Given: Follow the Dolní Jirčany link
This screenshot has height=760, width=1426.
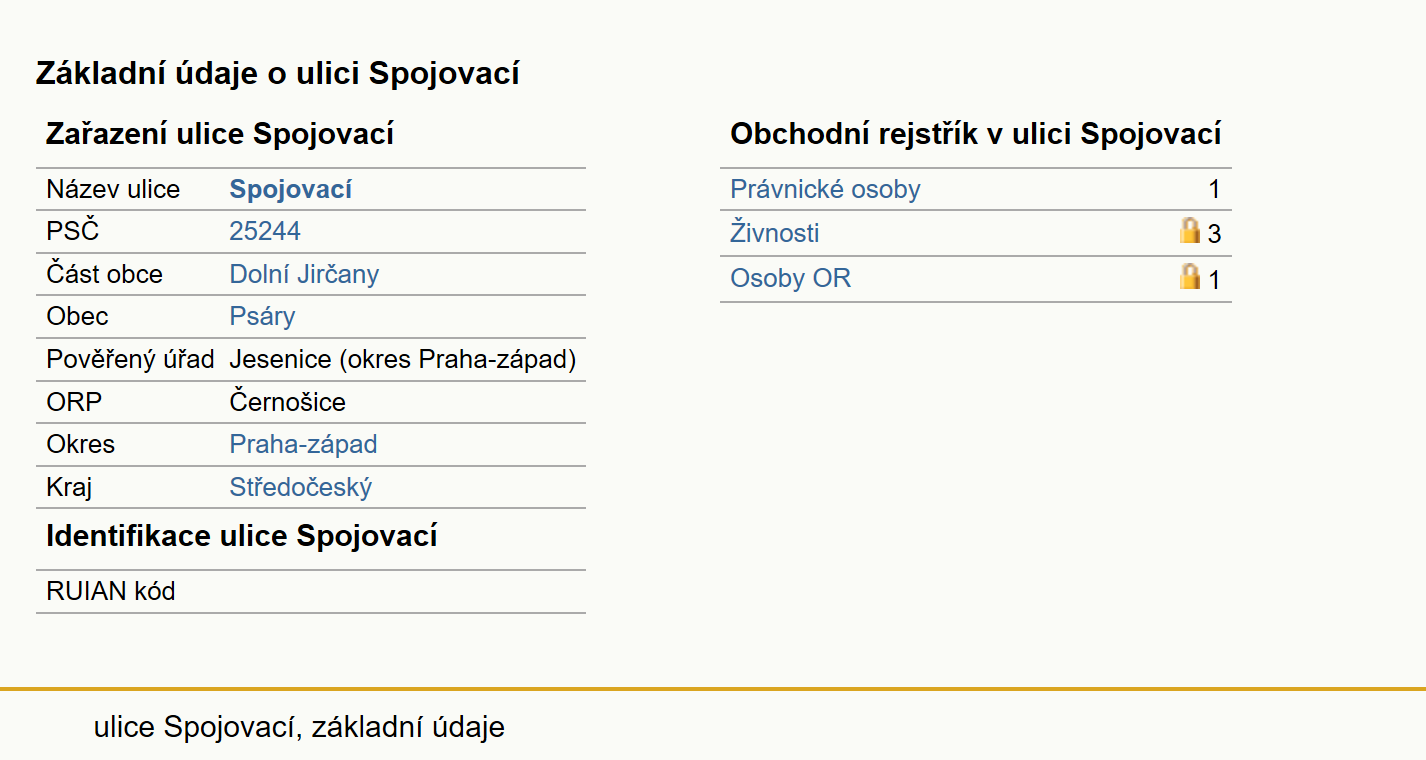Looking at the screenshot, I should (304, 274).
